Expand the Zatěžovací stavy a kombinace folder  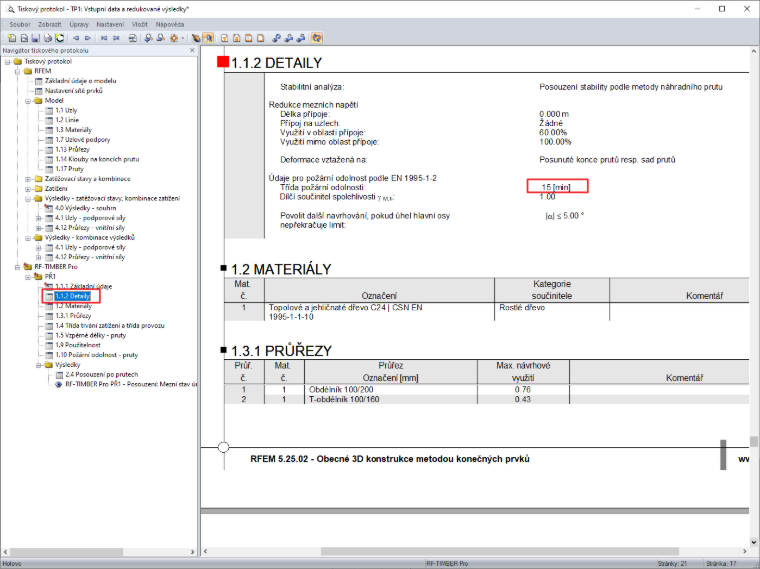click(x=28, y=179)
